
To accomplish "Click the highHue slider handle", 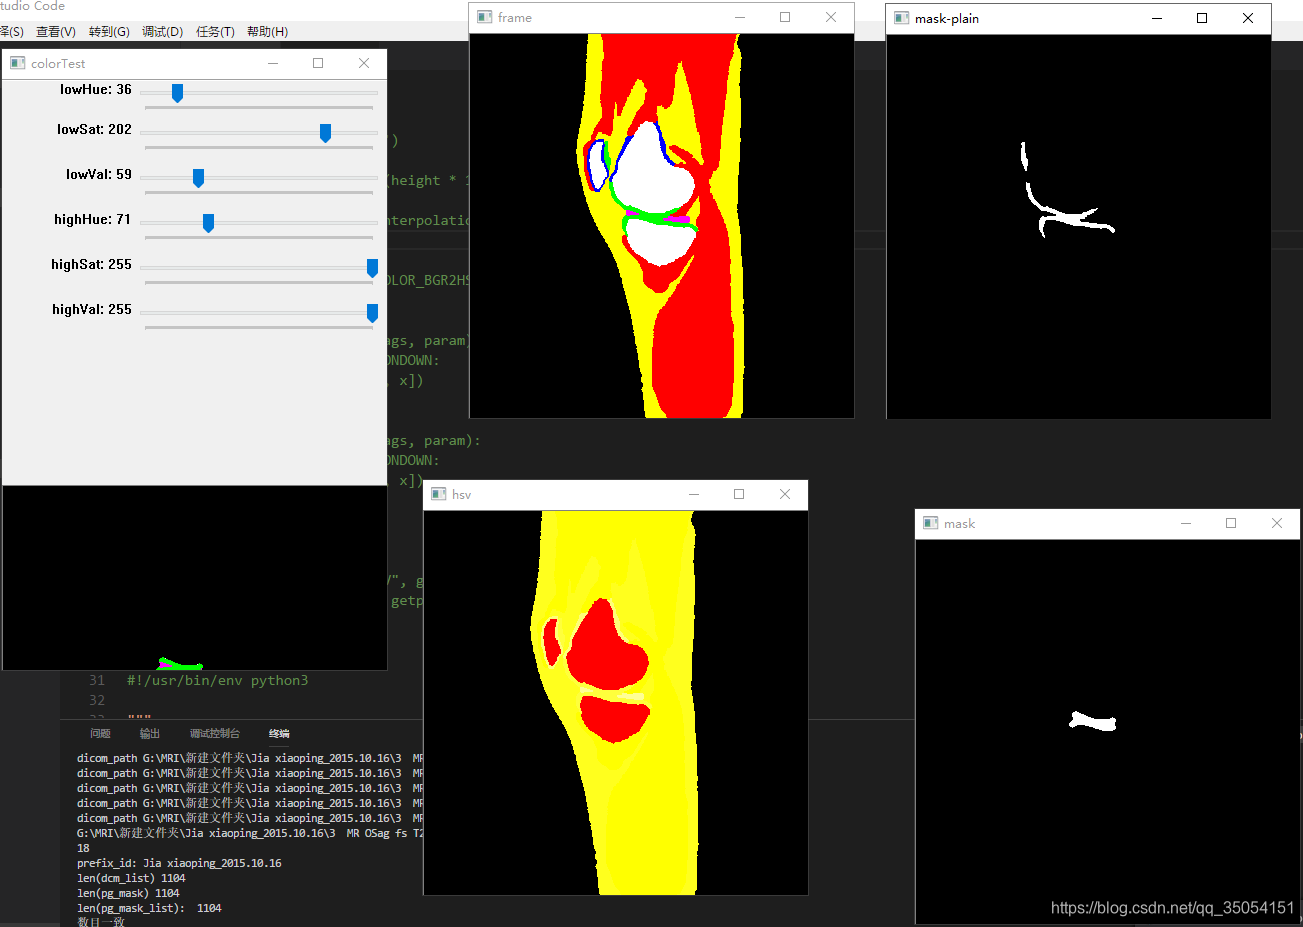I will [x=208, y=221].
